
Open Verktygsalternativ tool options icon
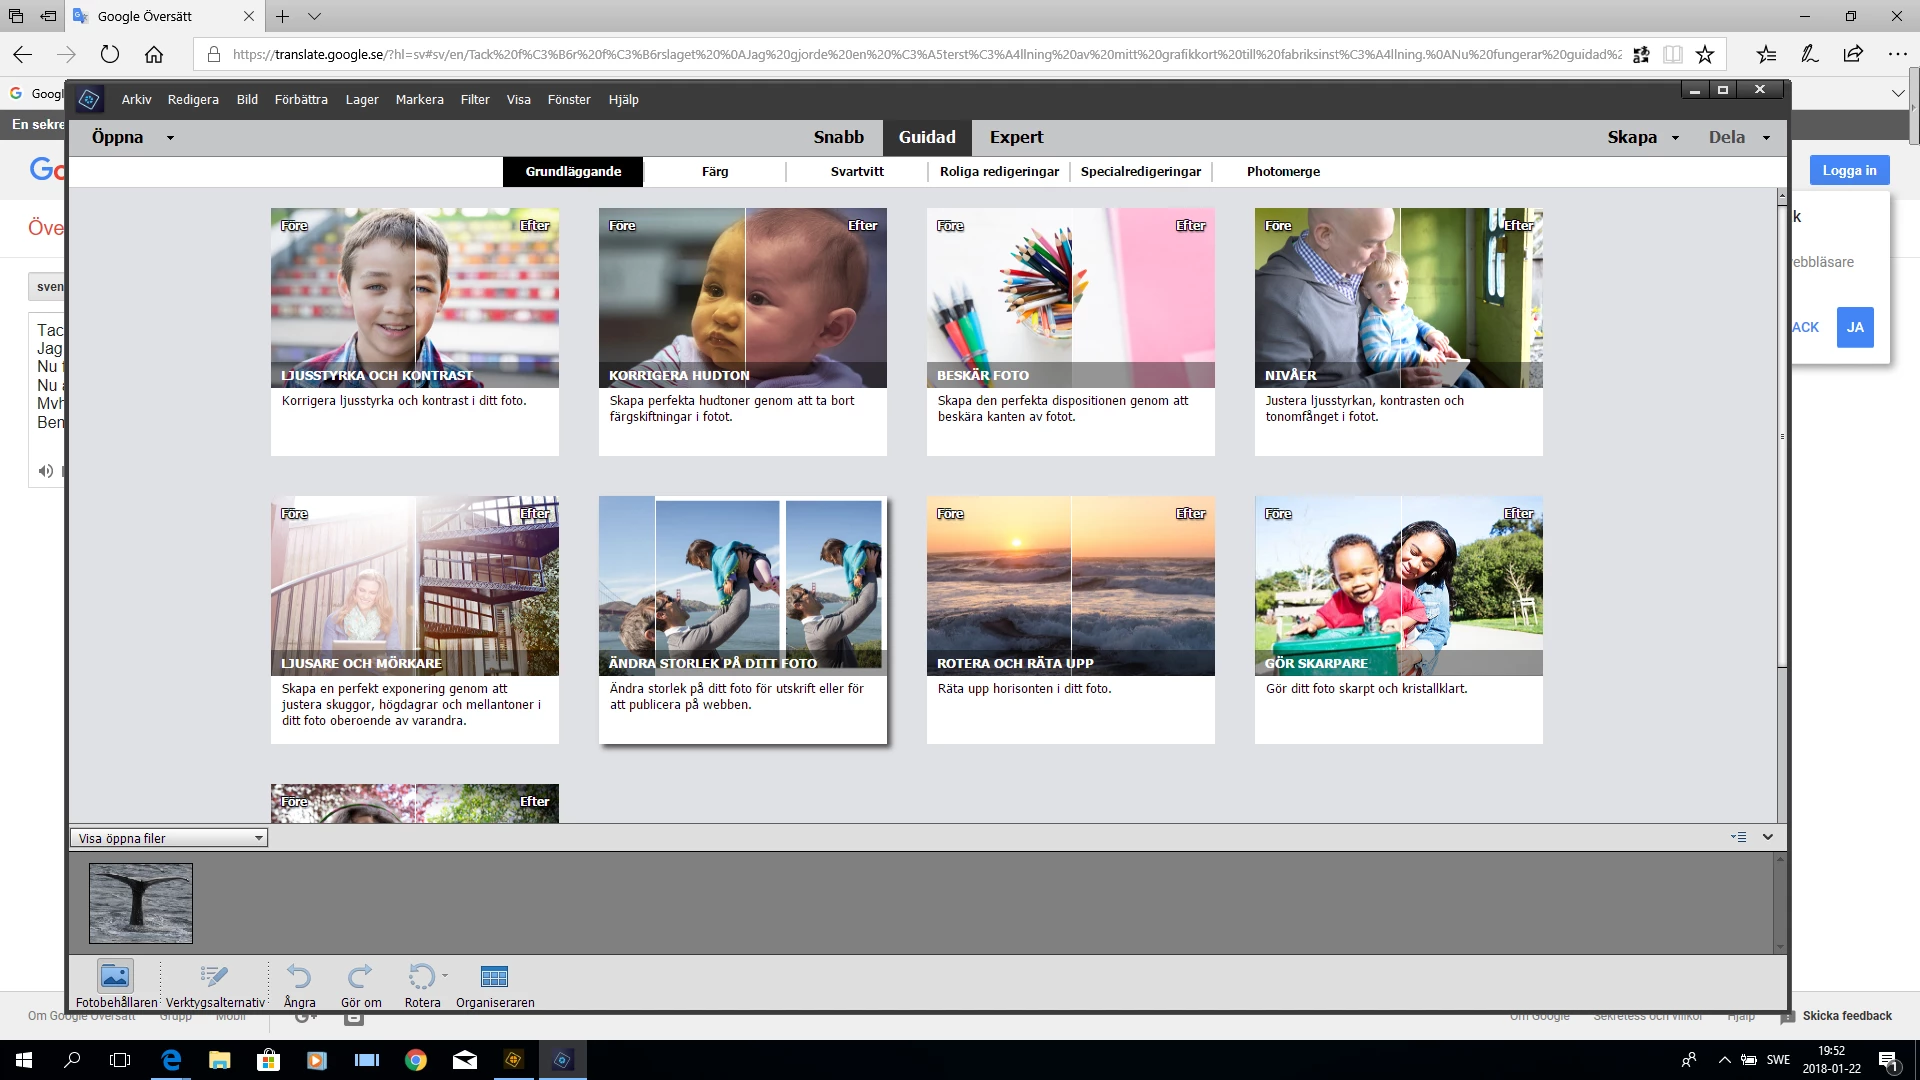214,976
